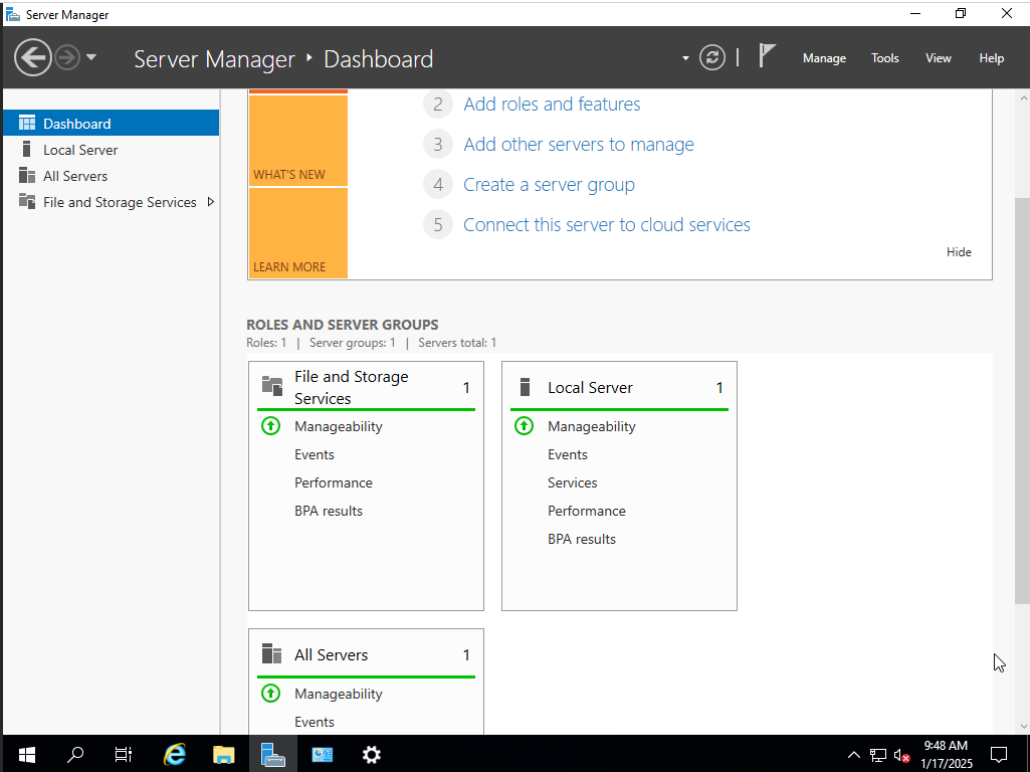The width and height of the screenshot is (1030, 772).
Task: Click Manageability status icon in Local Server tile
Action: (524, 426)
